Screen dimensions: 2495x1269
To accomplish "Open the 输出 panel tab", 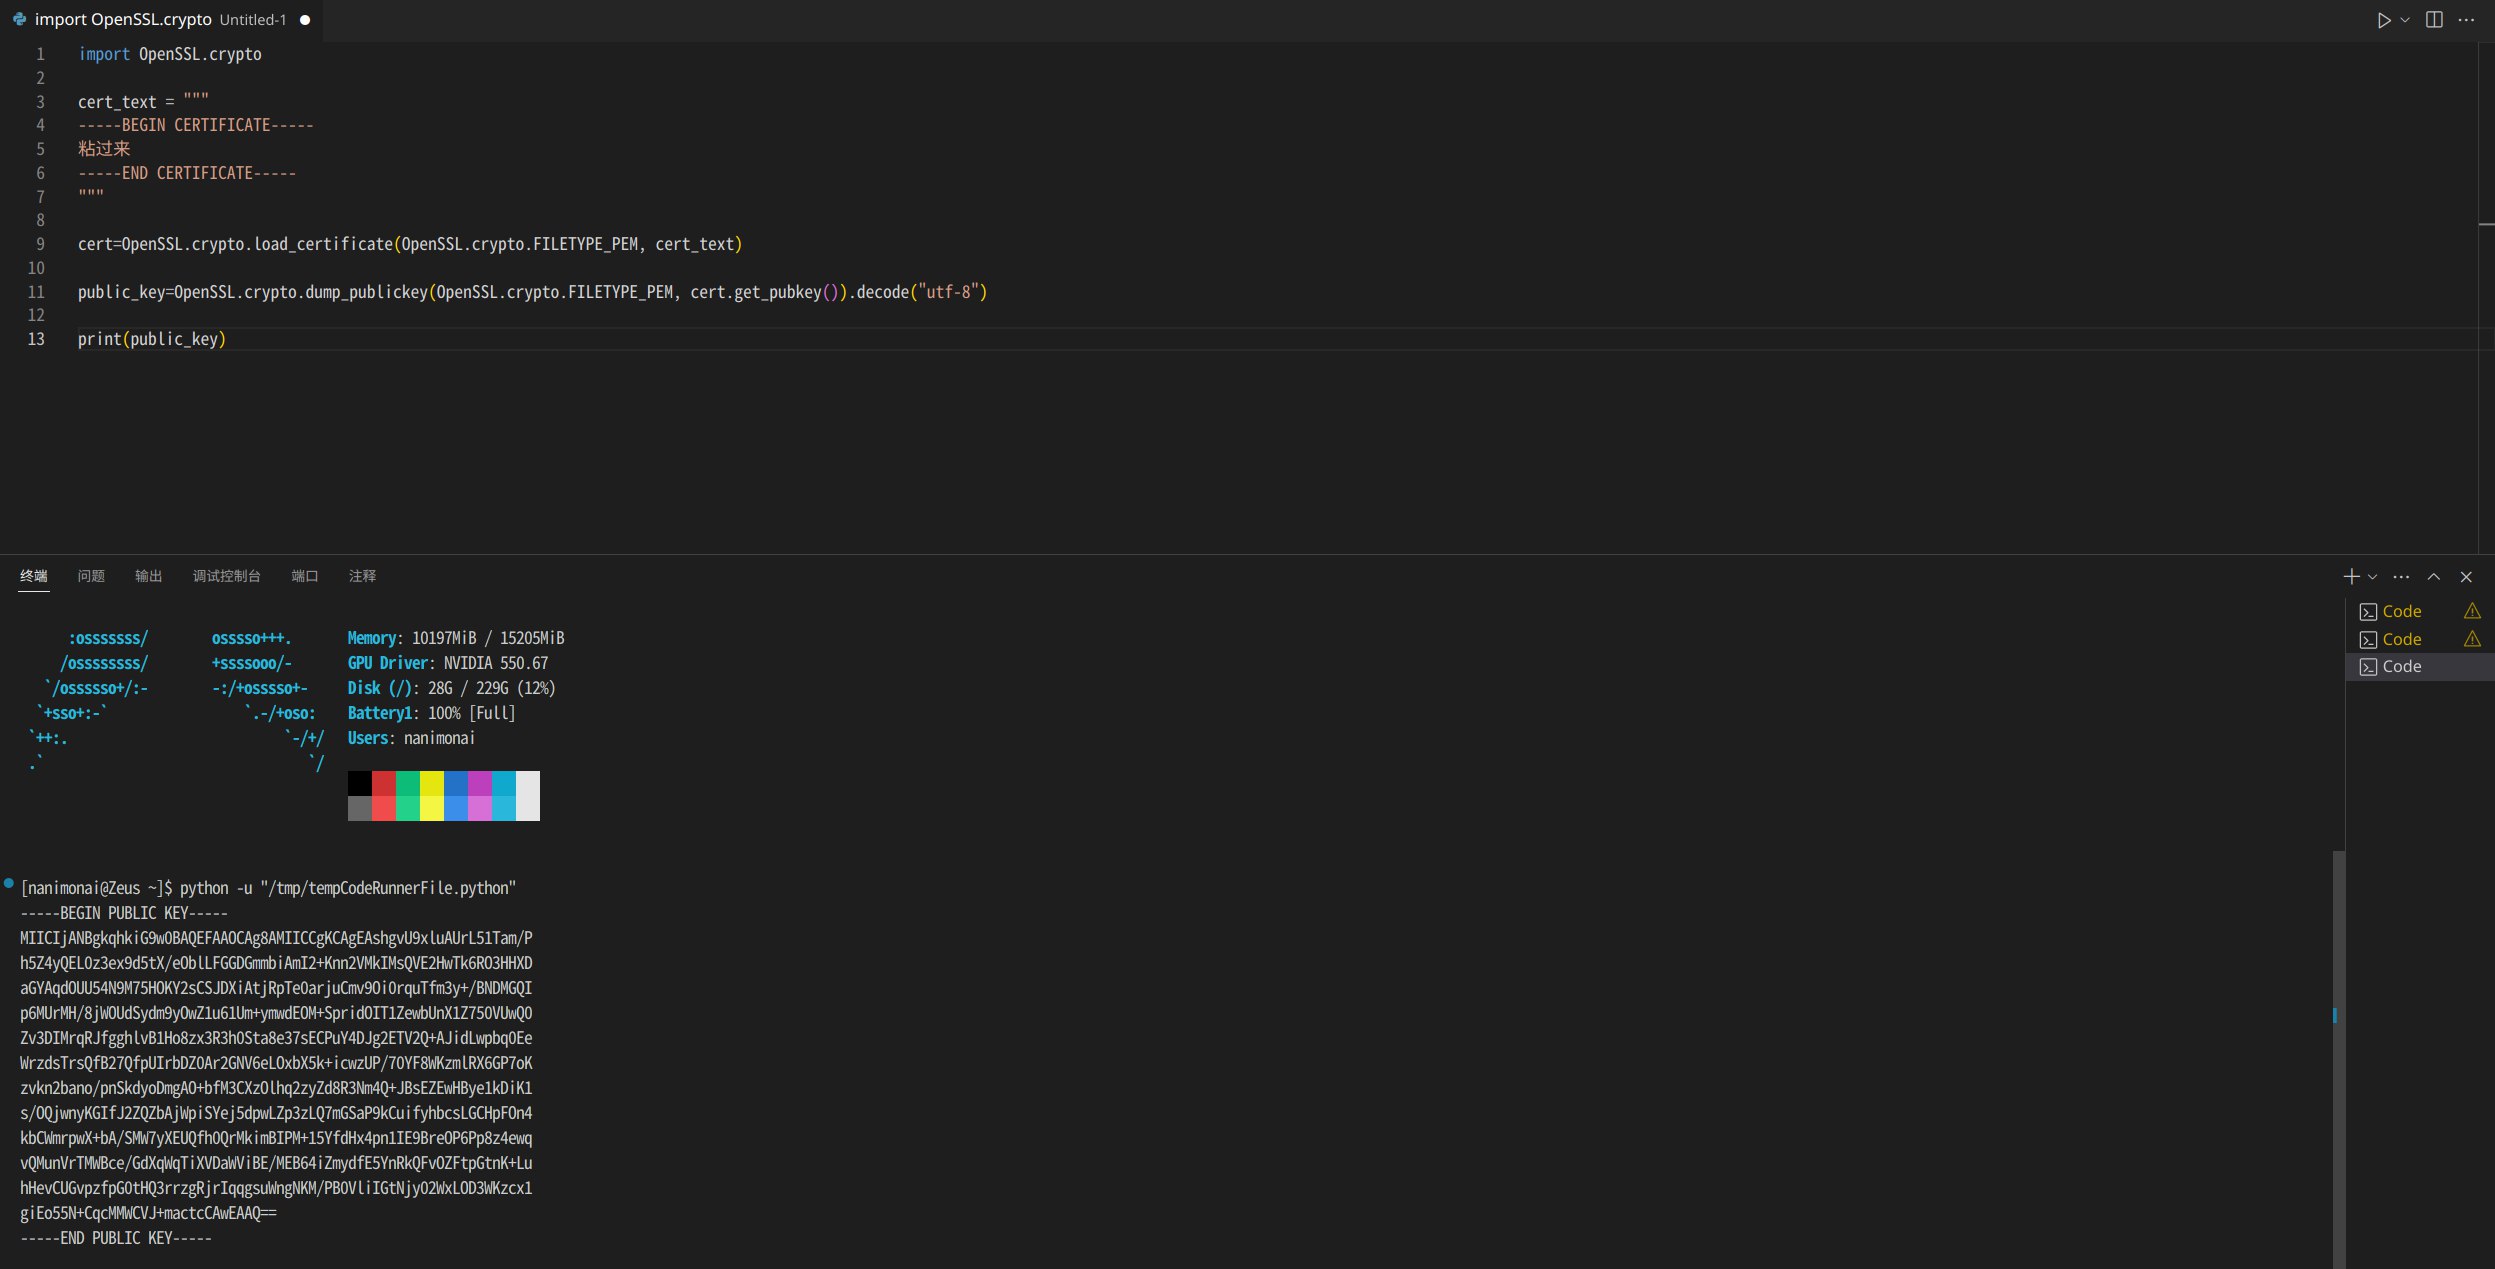I will pyautogui.click(x=148, y=576).
